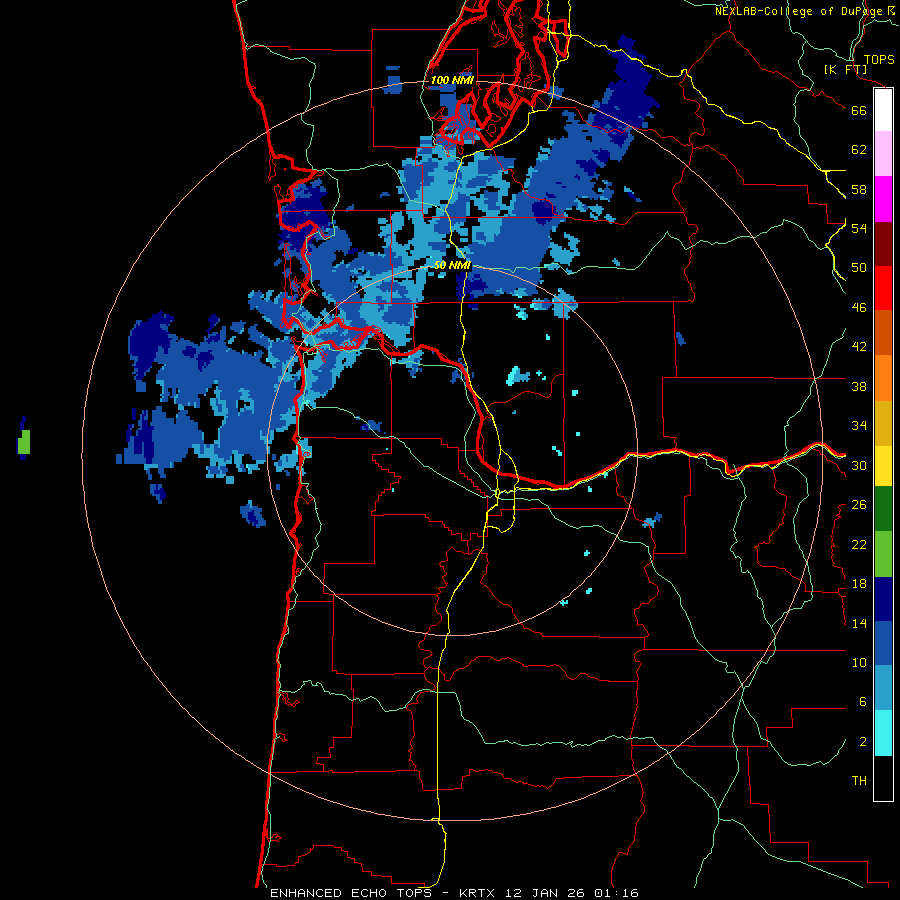This screenshot has height=900, width=900.
Task: Click the 50 NMI range ring label
Action: (x=452, y=265)
